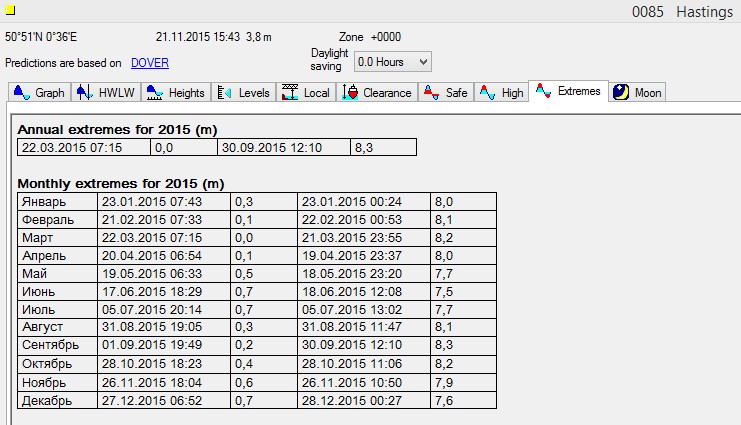Image resolution: width=741 pixels, height=425 pixels.
Task: Select the Октябрь month cell
Action: pos(57,364)
